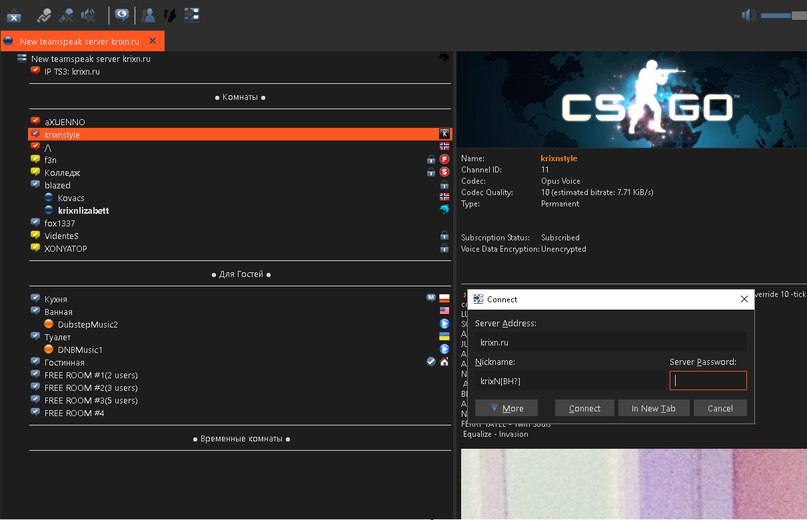The width and height of the screenshot is (807, 520).
Task: Mute the microphone via toolbar icon
Action: [66, 15]
